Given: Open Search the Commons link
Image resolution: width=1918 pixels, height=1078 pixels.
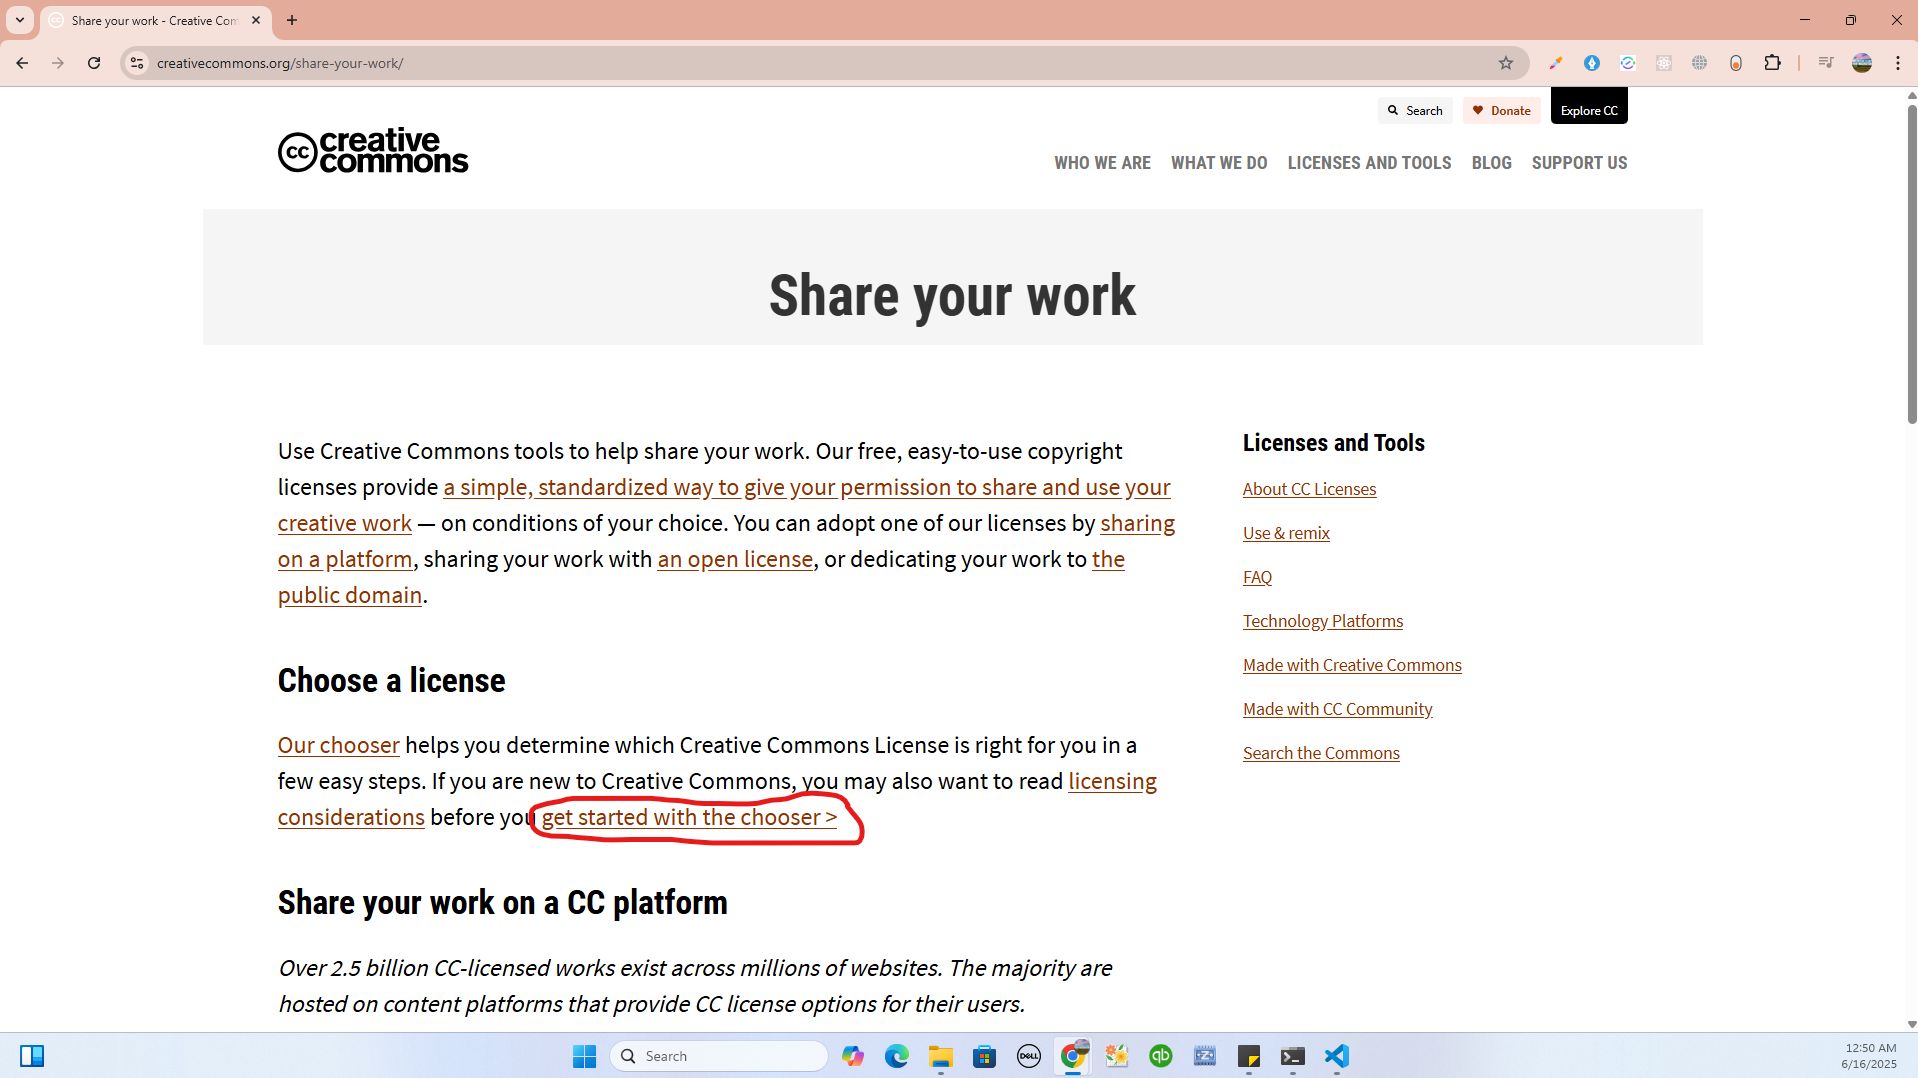Looking at the screenshot, I should point(1321,753).
